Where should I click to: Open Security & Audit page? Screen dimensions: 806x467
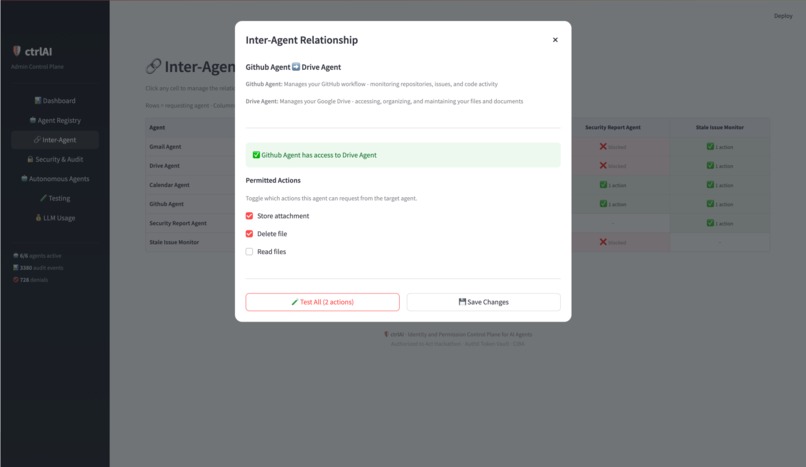click(55, 159)
